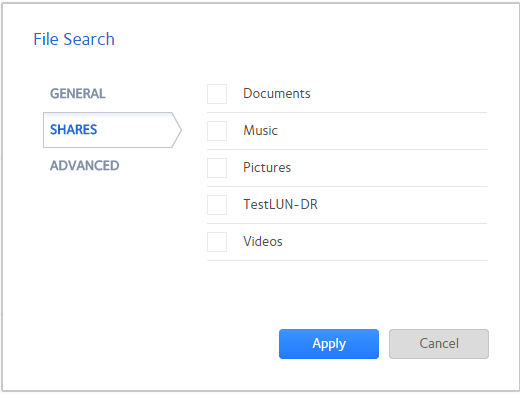Click the Music label text
520x395 pixels.
click(260, 131)
